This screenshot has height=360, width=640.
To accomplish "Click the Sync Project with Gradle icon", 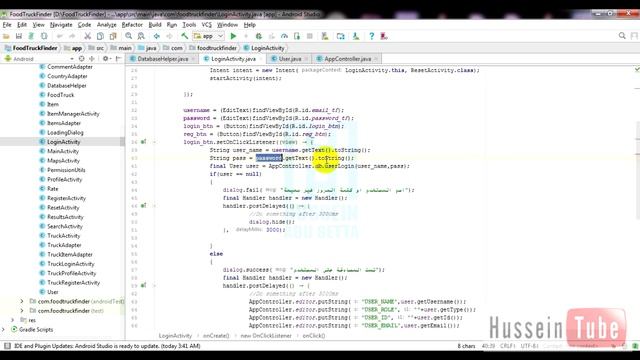I will [340, 36].
